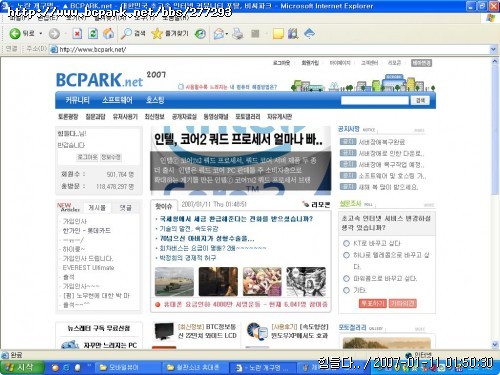The image size is (500, 375).
Task: Click the Windows flag throbber icon
Action: click(490, 18)
